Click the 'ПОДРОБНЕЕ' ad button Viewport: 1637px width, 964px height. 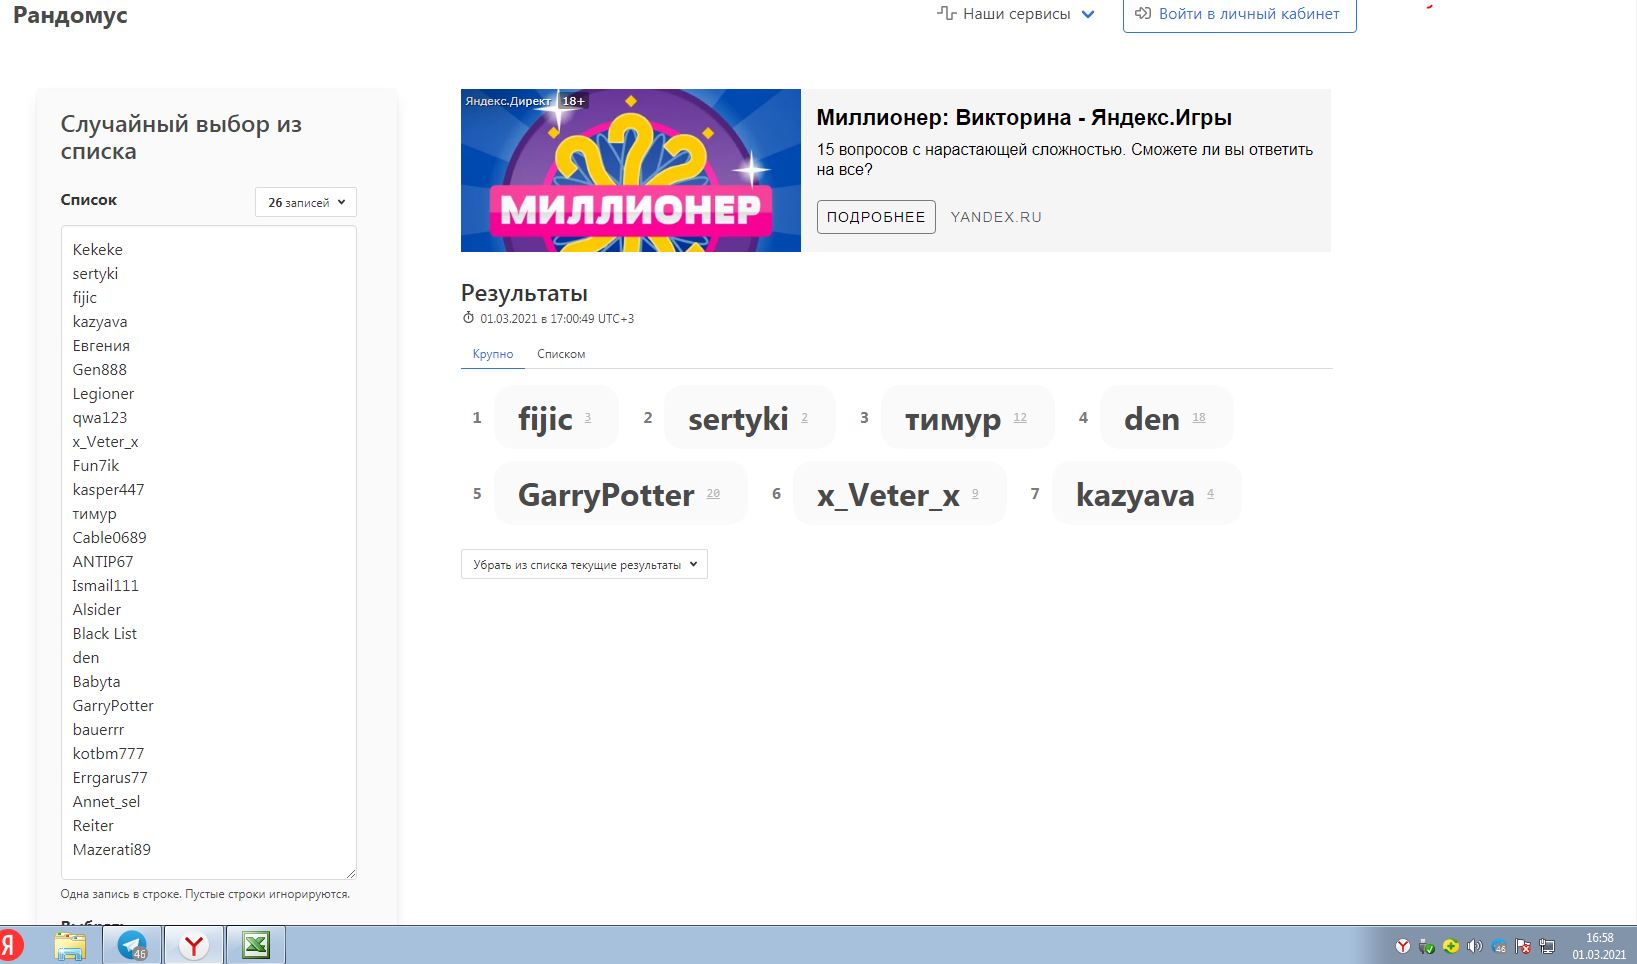coord(876,217)
